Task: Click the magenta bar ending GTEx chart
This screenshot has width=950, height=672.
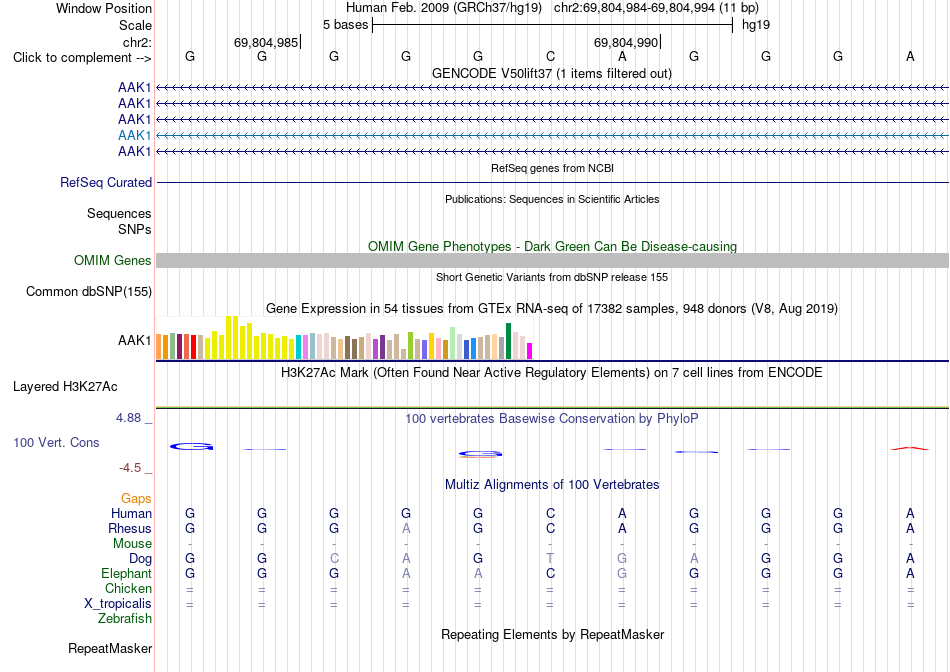Action: (x=530, y=351)
